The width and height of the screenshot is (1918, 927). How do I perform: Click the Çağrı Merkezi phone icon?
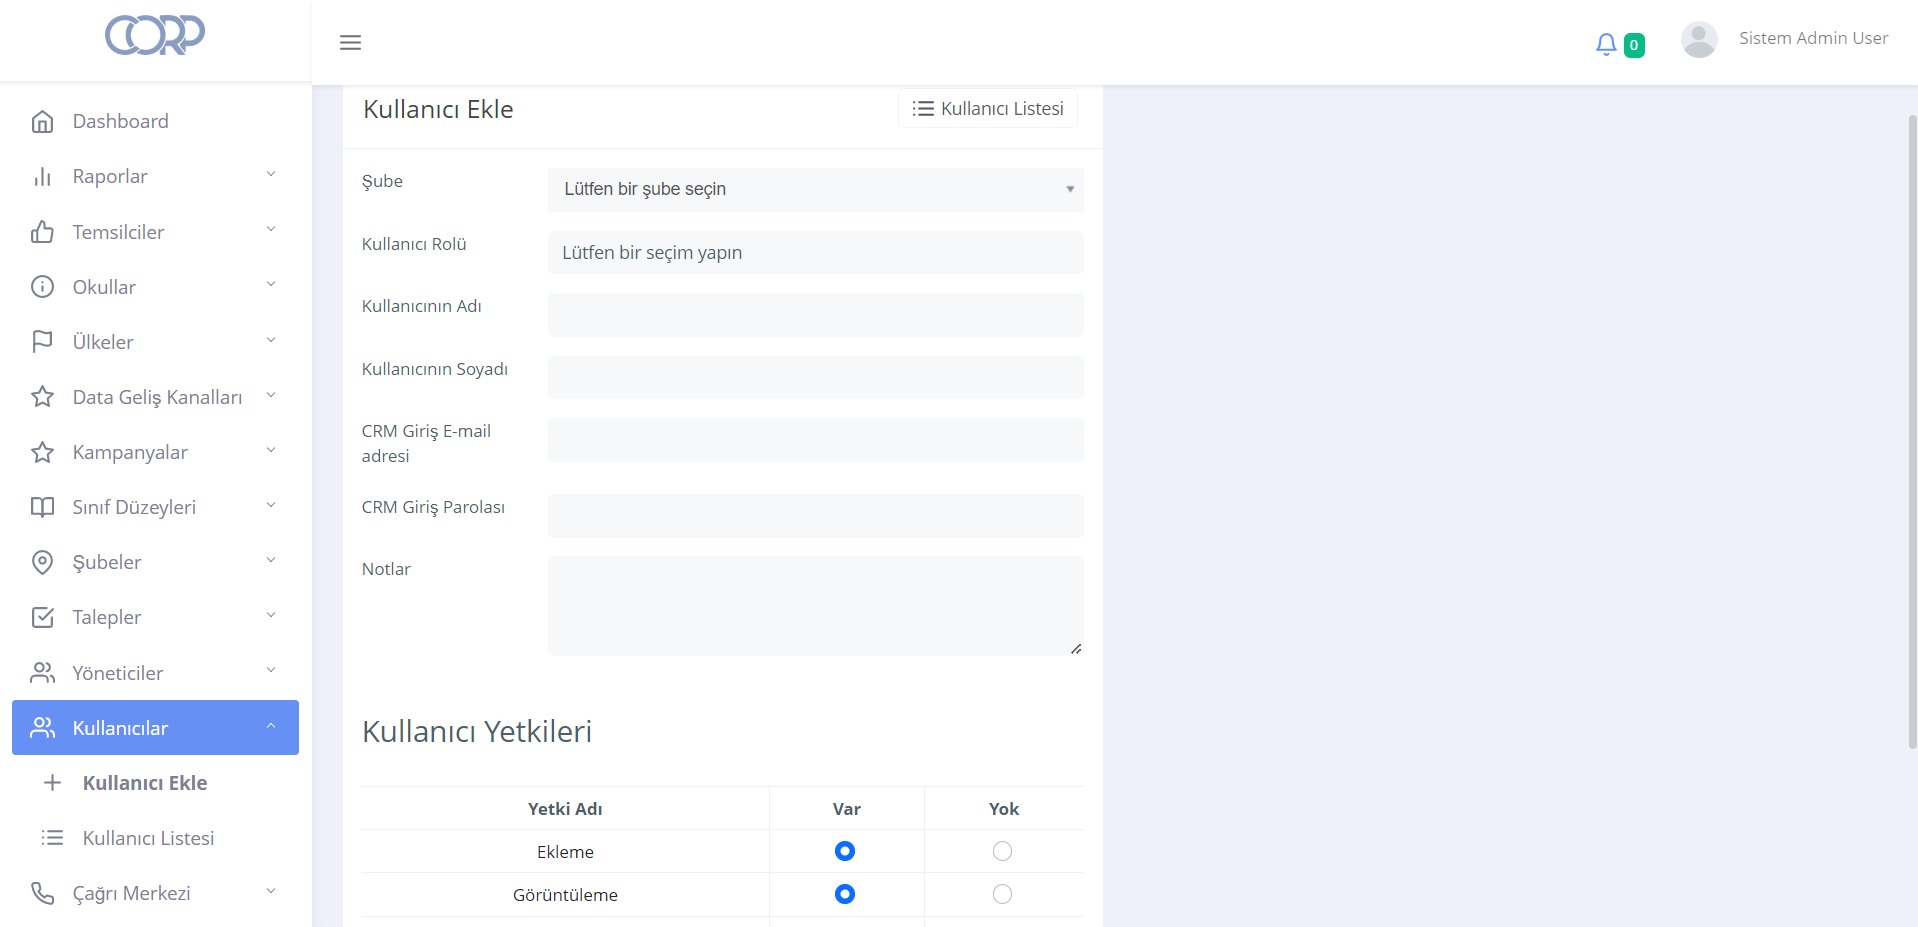coord(42,893)
